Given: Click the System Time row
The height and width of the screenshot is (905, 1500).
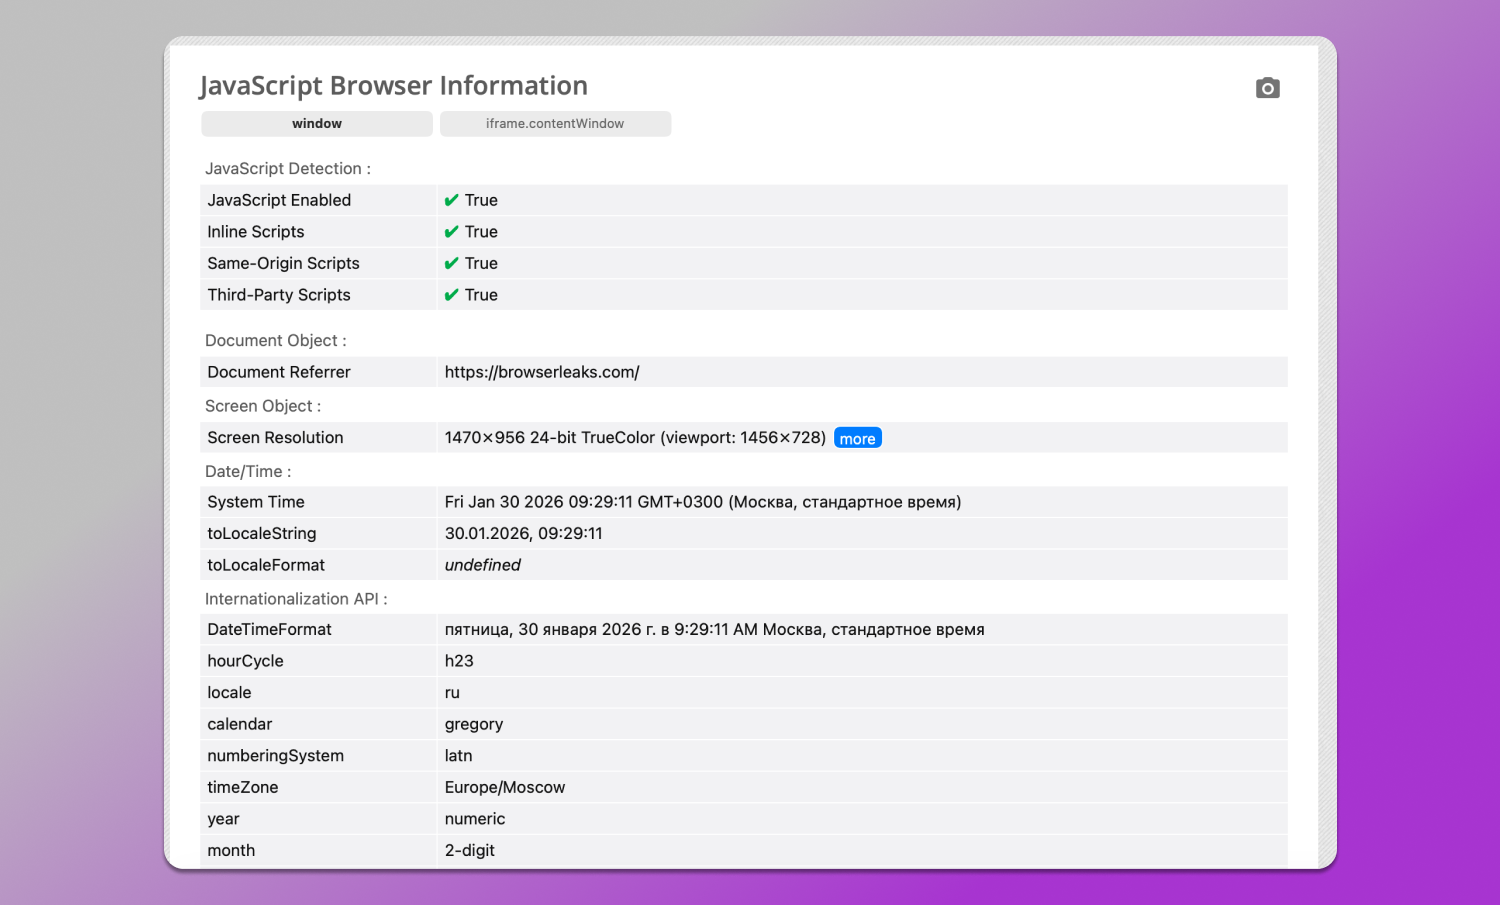Looking at the screenshot, I should tap(702, 501).
